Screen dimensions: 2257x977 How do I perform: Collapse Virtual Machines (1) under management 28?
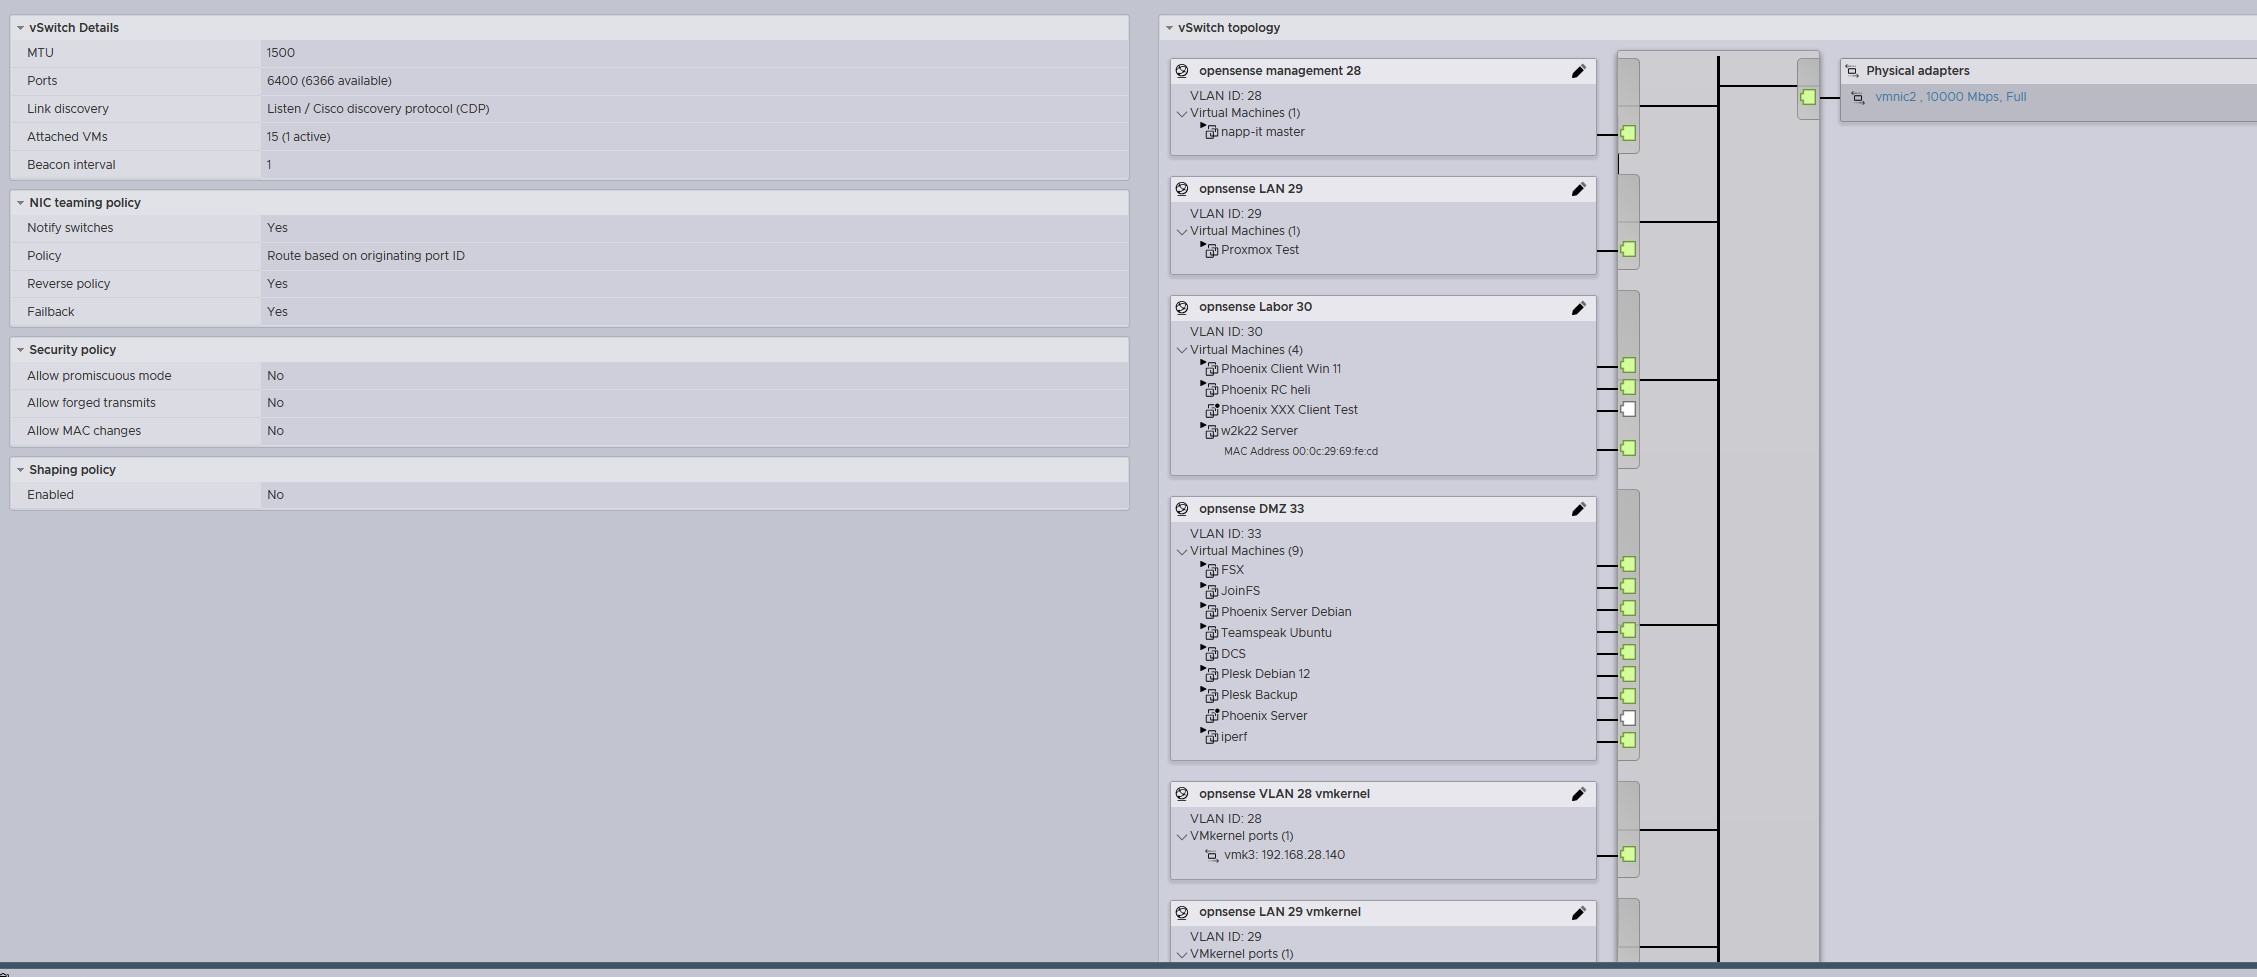tap(1182, 114)
